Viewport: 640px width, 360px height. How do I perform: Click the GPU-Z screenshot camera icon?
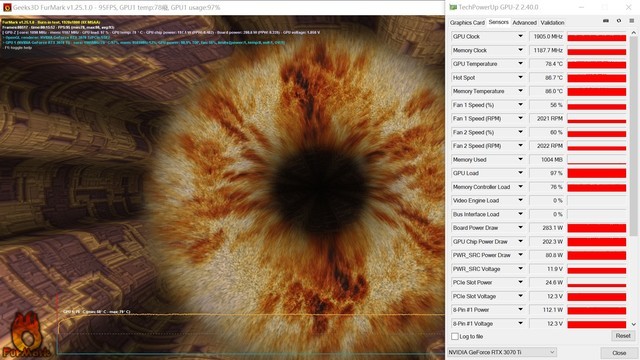[x=606, y=21]
